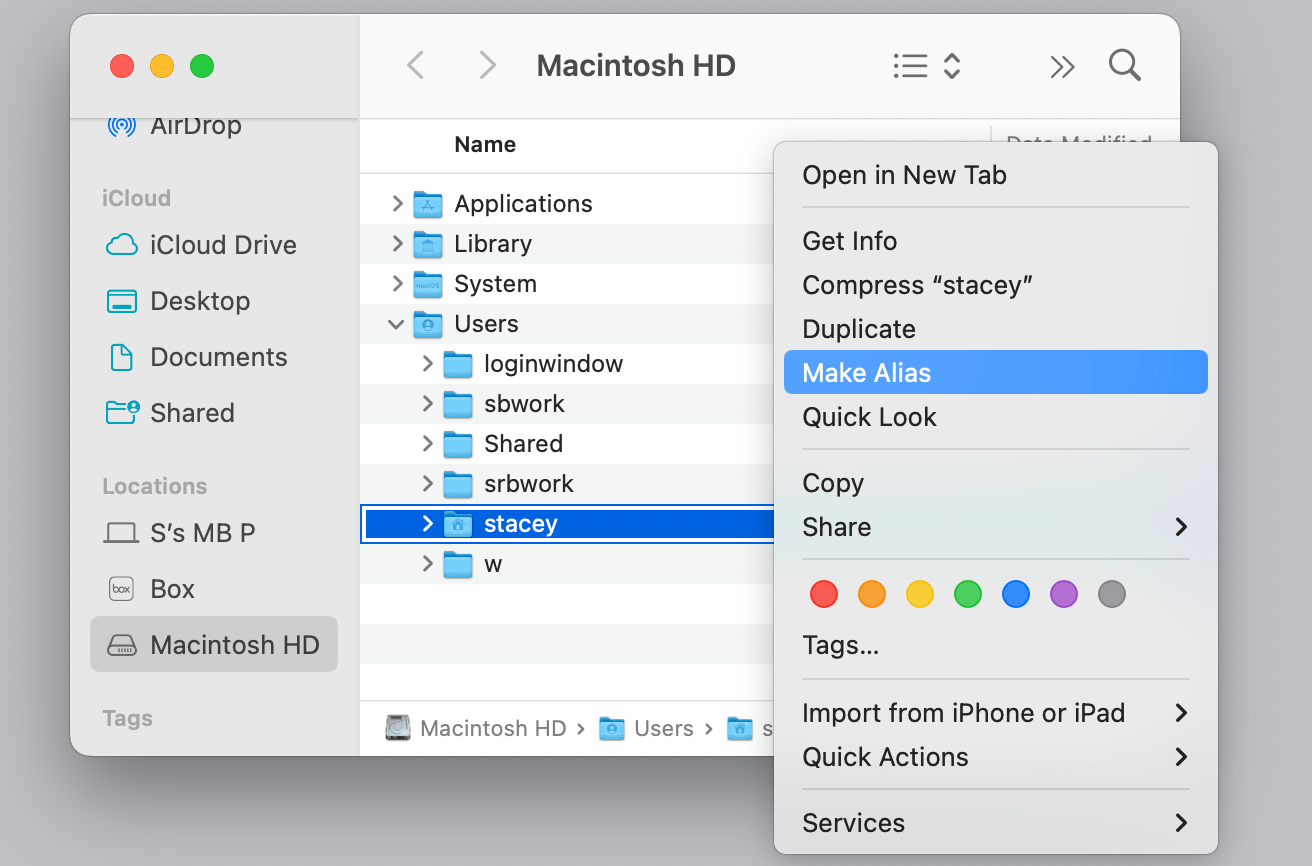
Task: Apply the purple tag color
Action: (1064, 594)
